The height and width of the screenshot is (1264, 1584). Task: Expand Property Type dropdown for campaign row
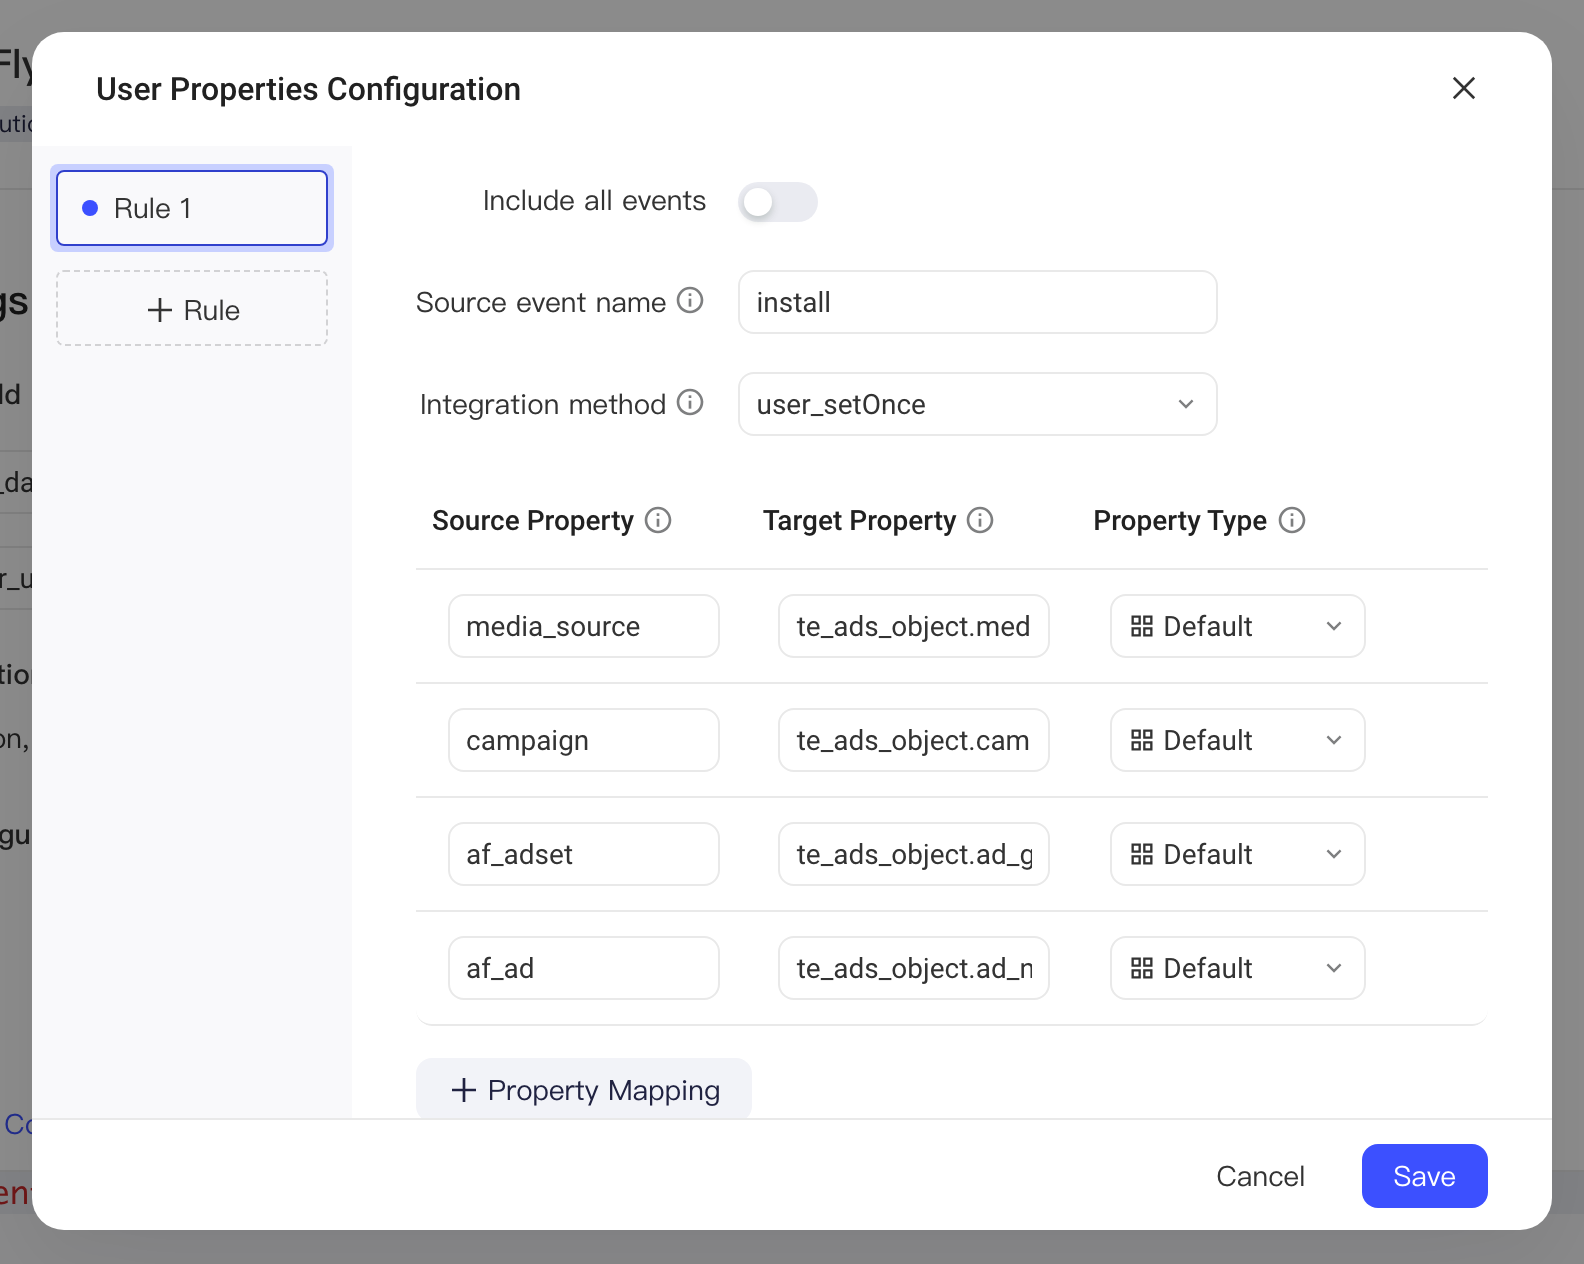point(1237,740)
